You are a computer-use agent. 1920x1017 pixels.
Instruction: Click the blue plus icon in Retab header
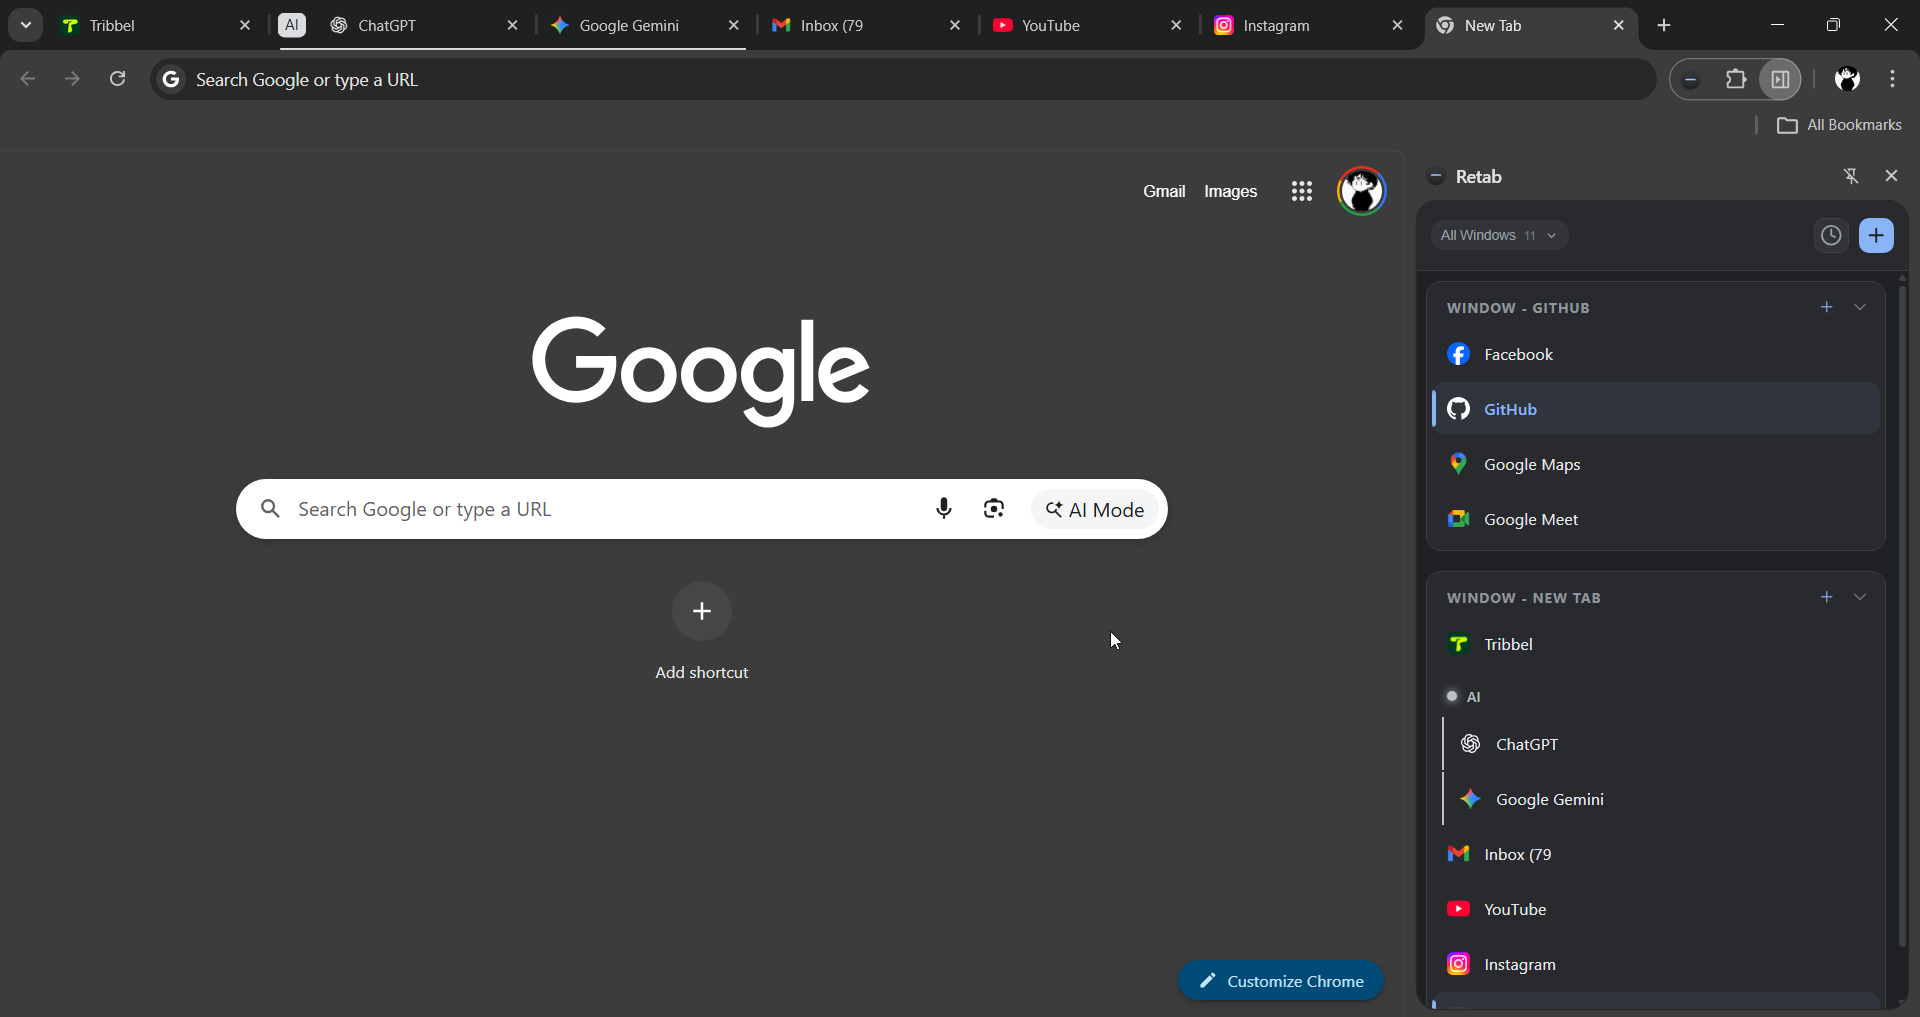(x=1877, y=235)
